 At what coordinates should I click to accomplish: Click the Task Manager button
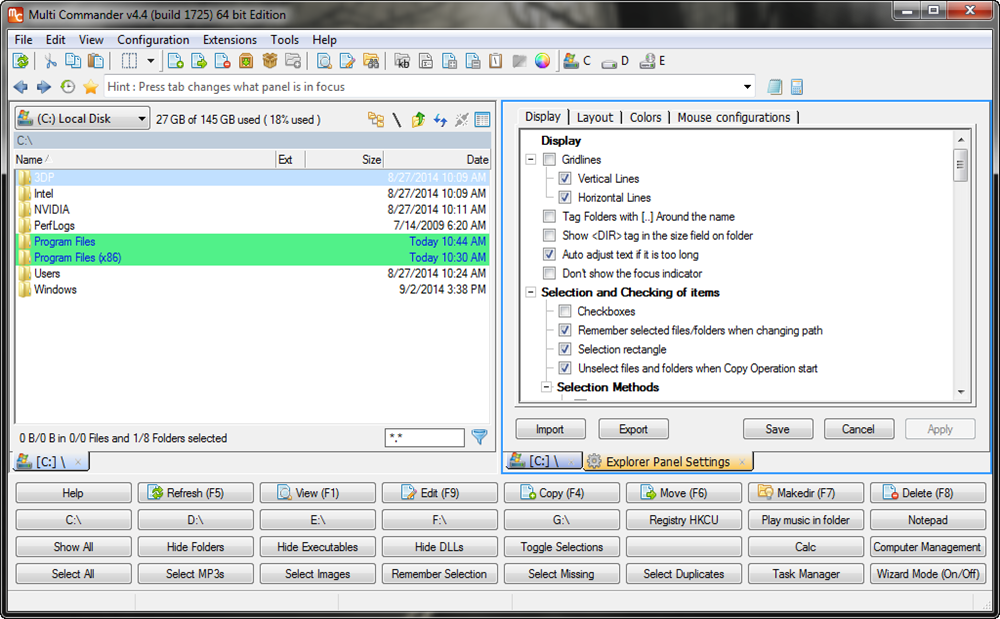click(x=805, y=574)
